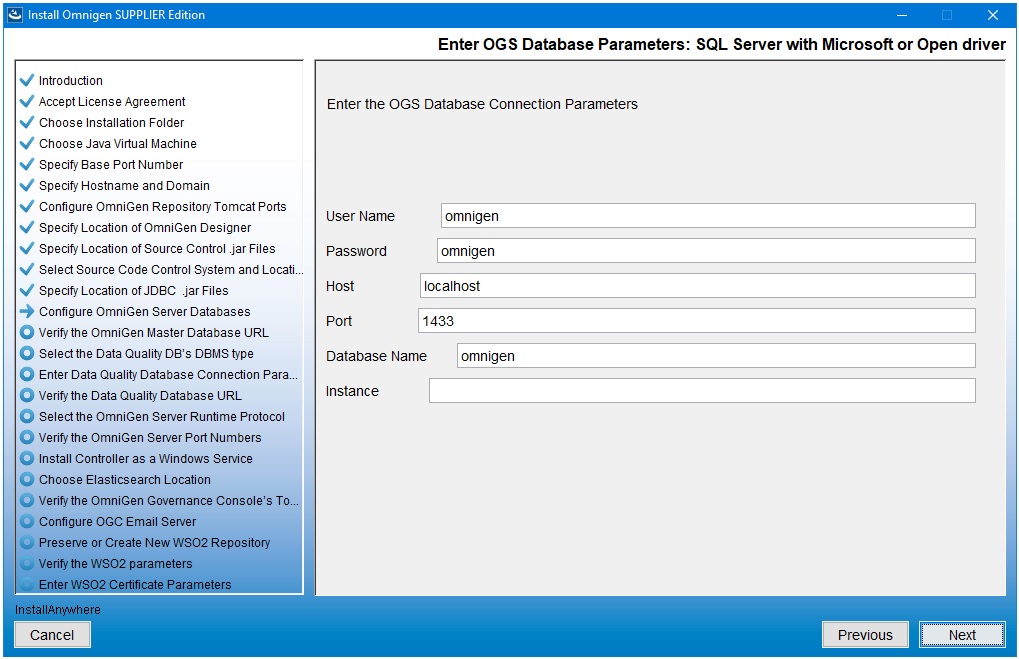The width and height of the screenshot is (1019, 659).
Task: Focus the User Name field
Action: click(x=708, y=216)
